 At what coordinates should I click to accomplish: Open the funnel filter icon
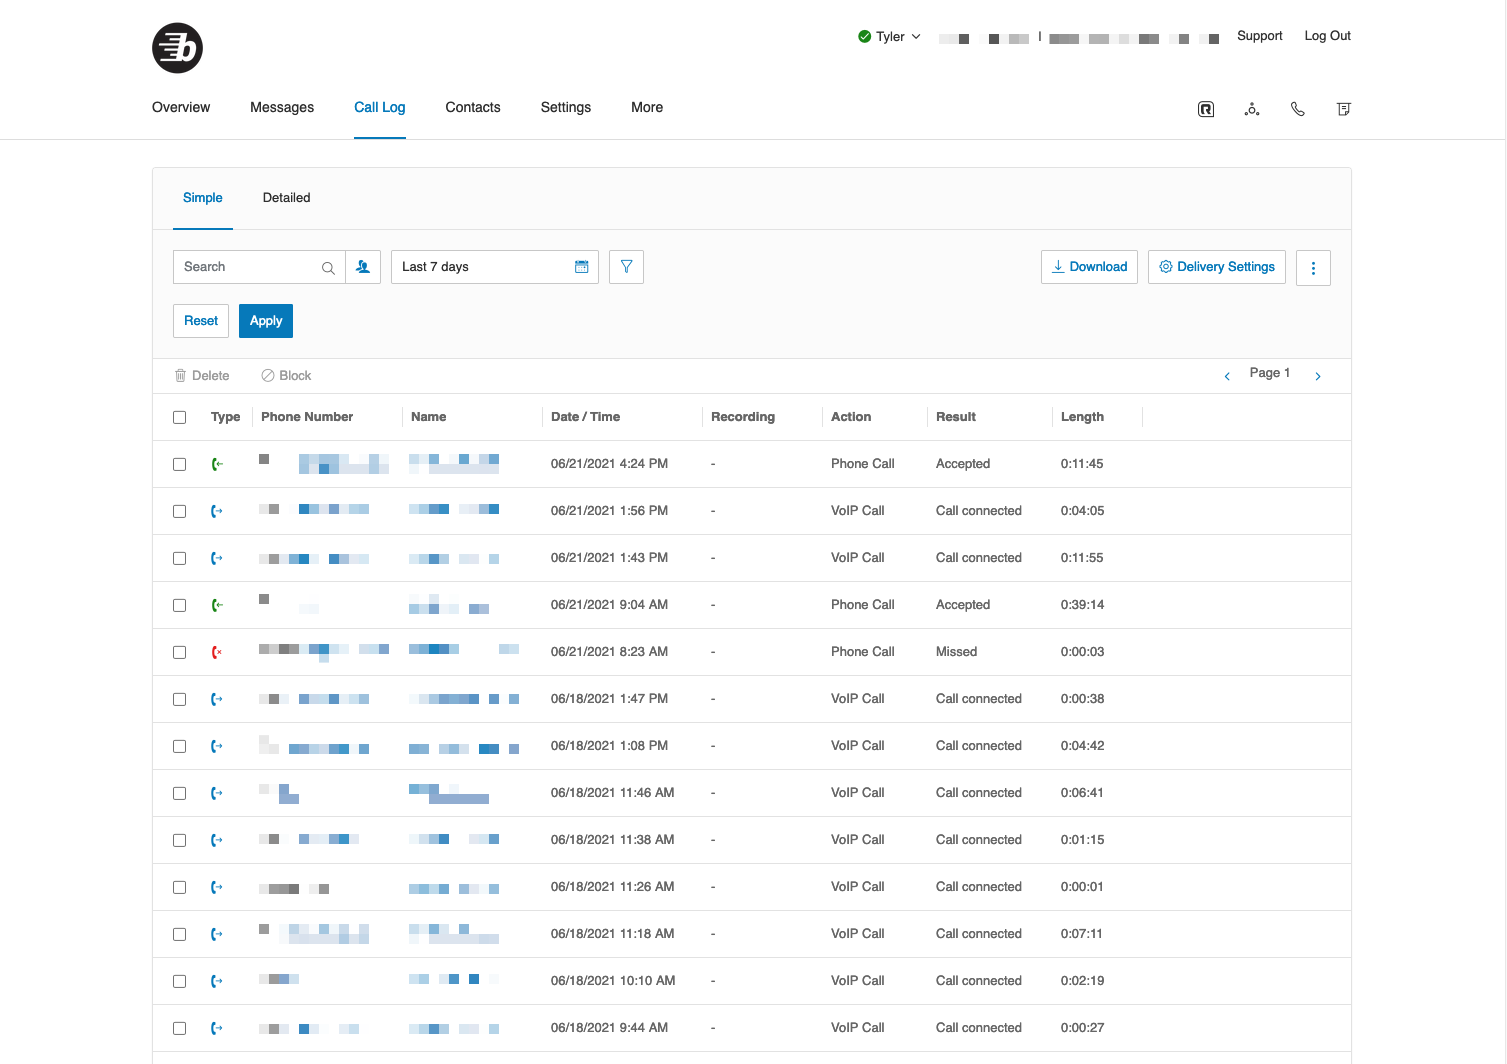coord(626,267)
